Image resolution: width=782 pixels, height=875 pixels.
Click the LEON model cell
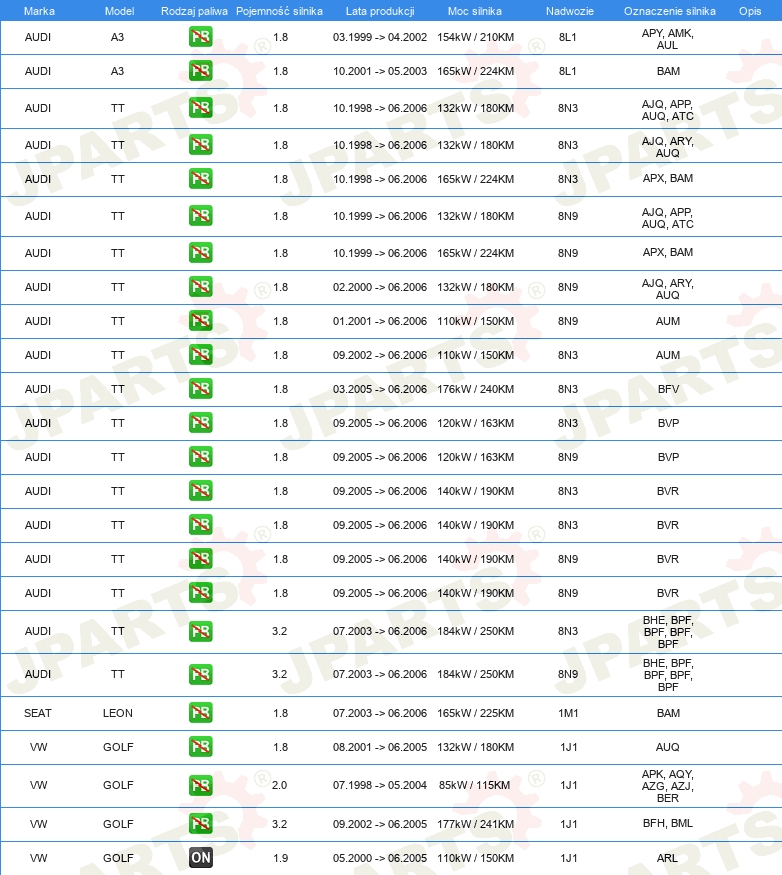(x=118, y=713)
